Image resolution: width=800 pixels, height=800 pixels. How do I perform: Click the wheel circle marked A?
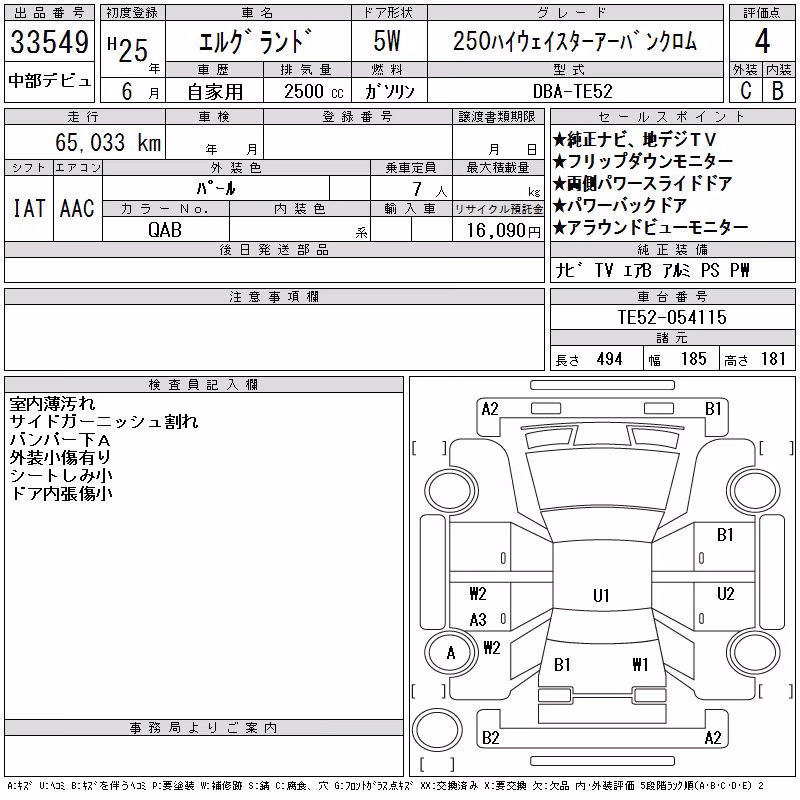pos(451,653)
